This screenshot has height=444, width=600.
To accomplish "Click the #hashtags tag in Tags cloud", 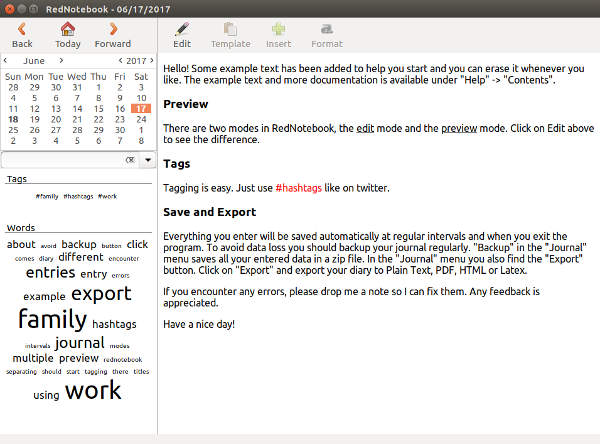I will click(78, 196).
